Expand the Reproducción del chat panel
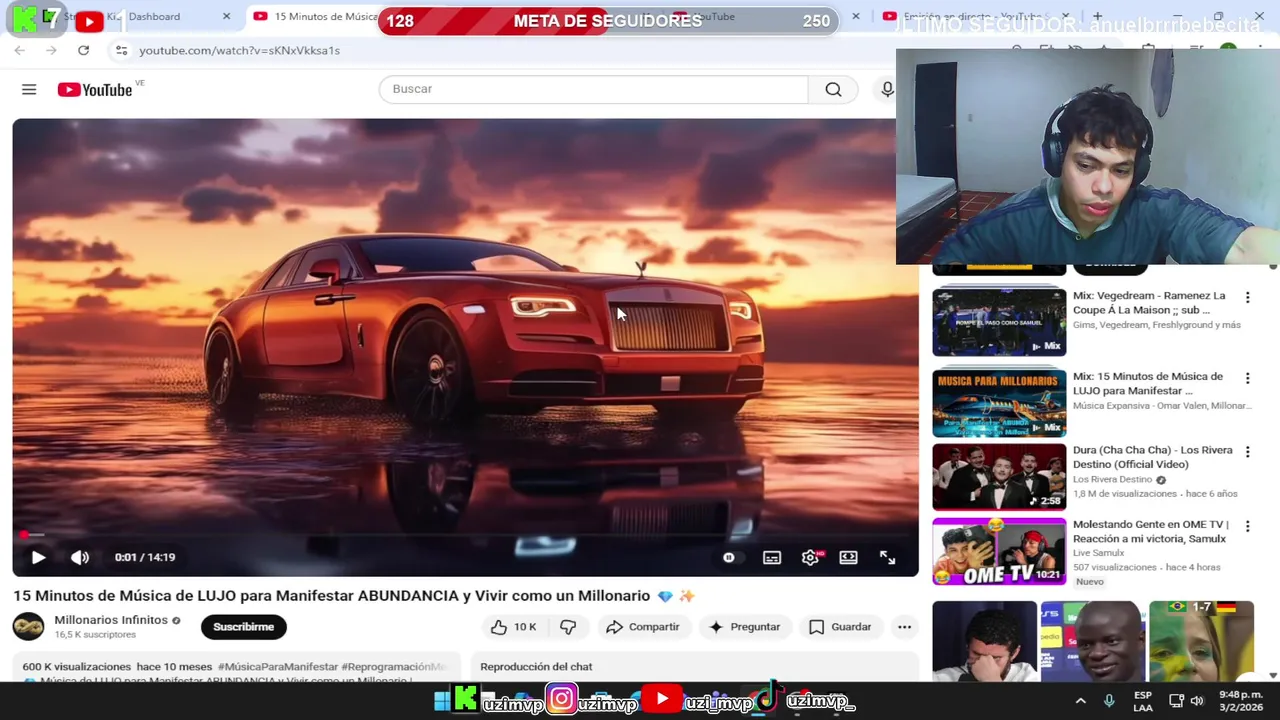 coord(695,667)
